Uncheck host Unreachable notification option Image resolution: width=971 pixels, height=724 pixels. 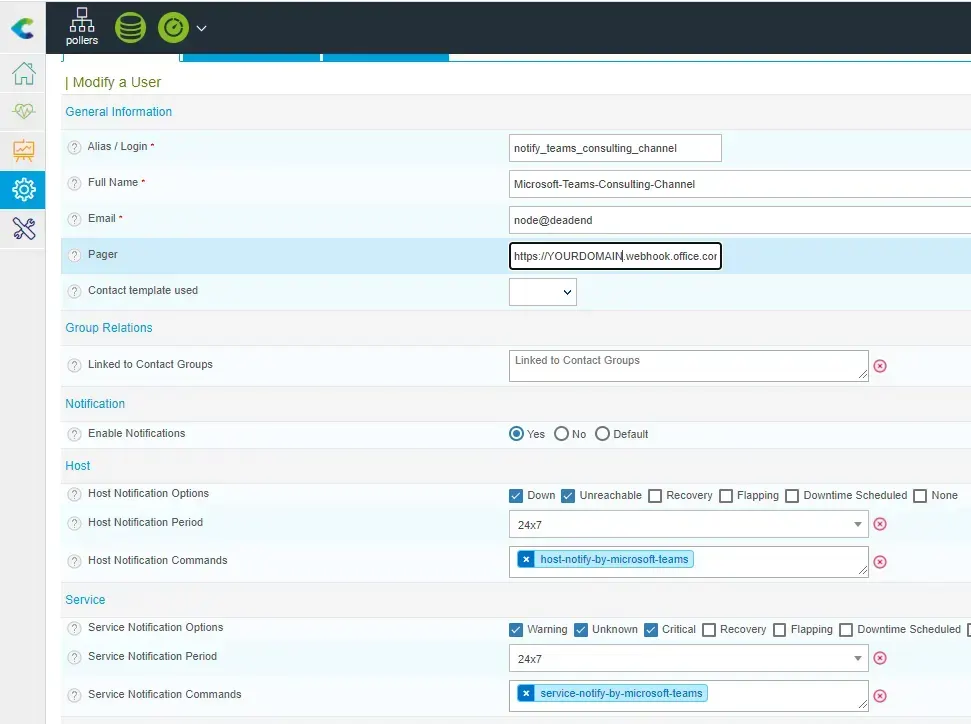[568, 495]
